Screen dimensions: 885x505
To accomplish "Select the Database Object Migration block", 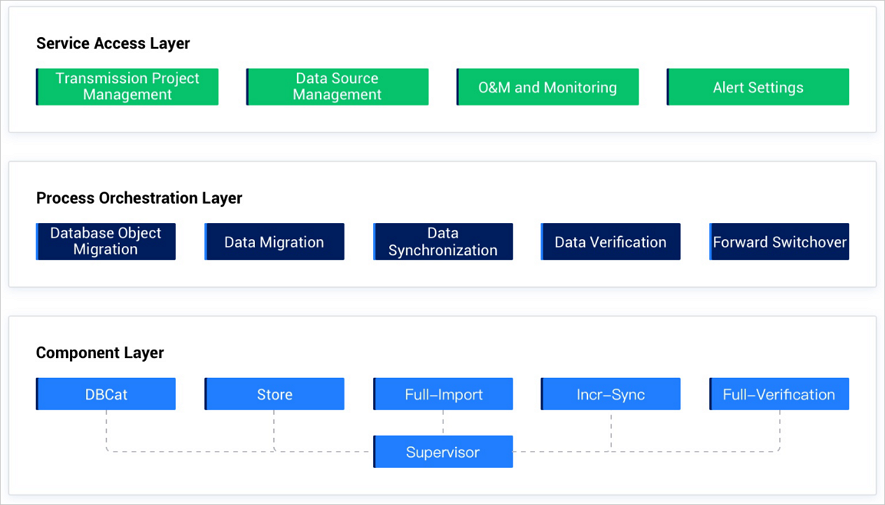I will pos(106,242).
